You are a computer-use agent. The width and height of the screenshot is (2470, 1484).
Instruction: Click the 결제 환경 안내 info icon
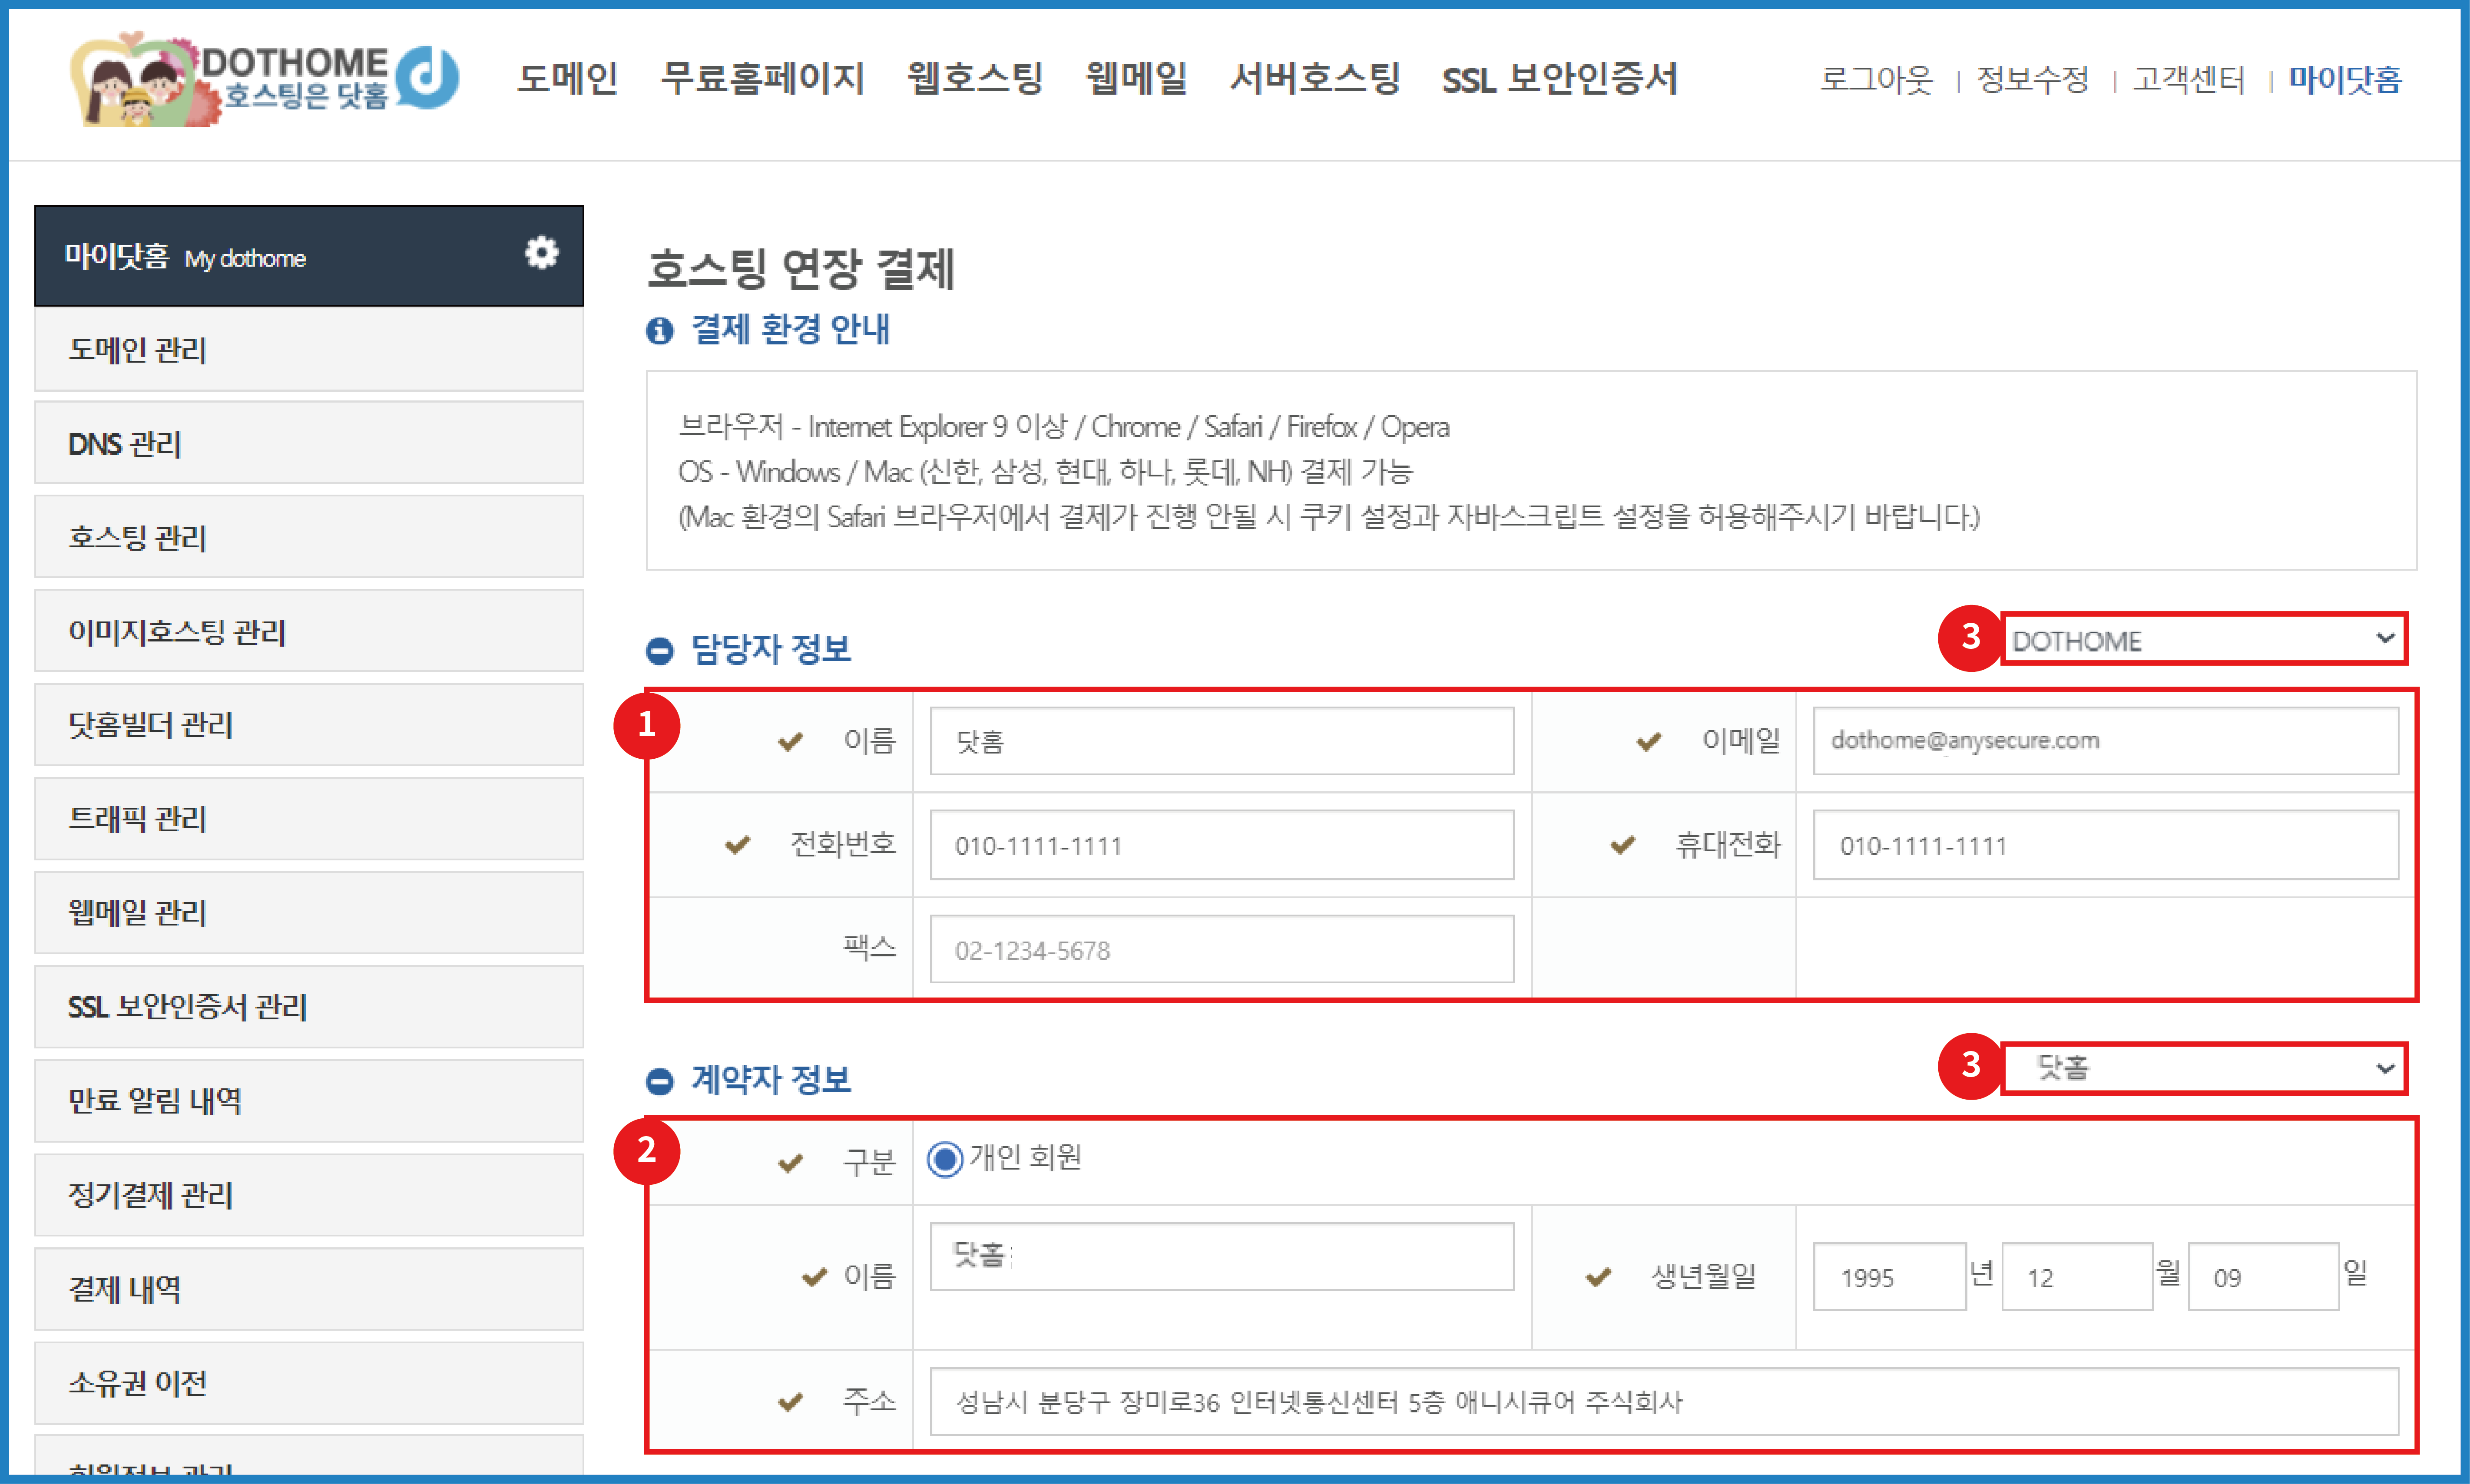[x=659, y=330]
